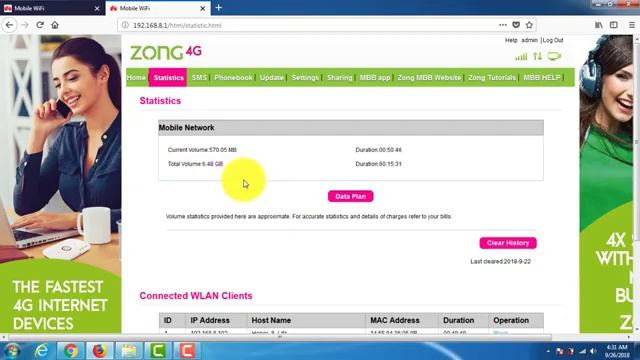Click the horizontal scrollbar at bottom
Image resolution: width=640 pixels, height=360 pixels.
tap(280, 338)
